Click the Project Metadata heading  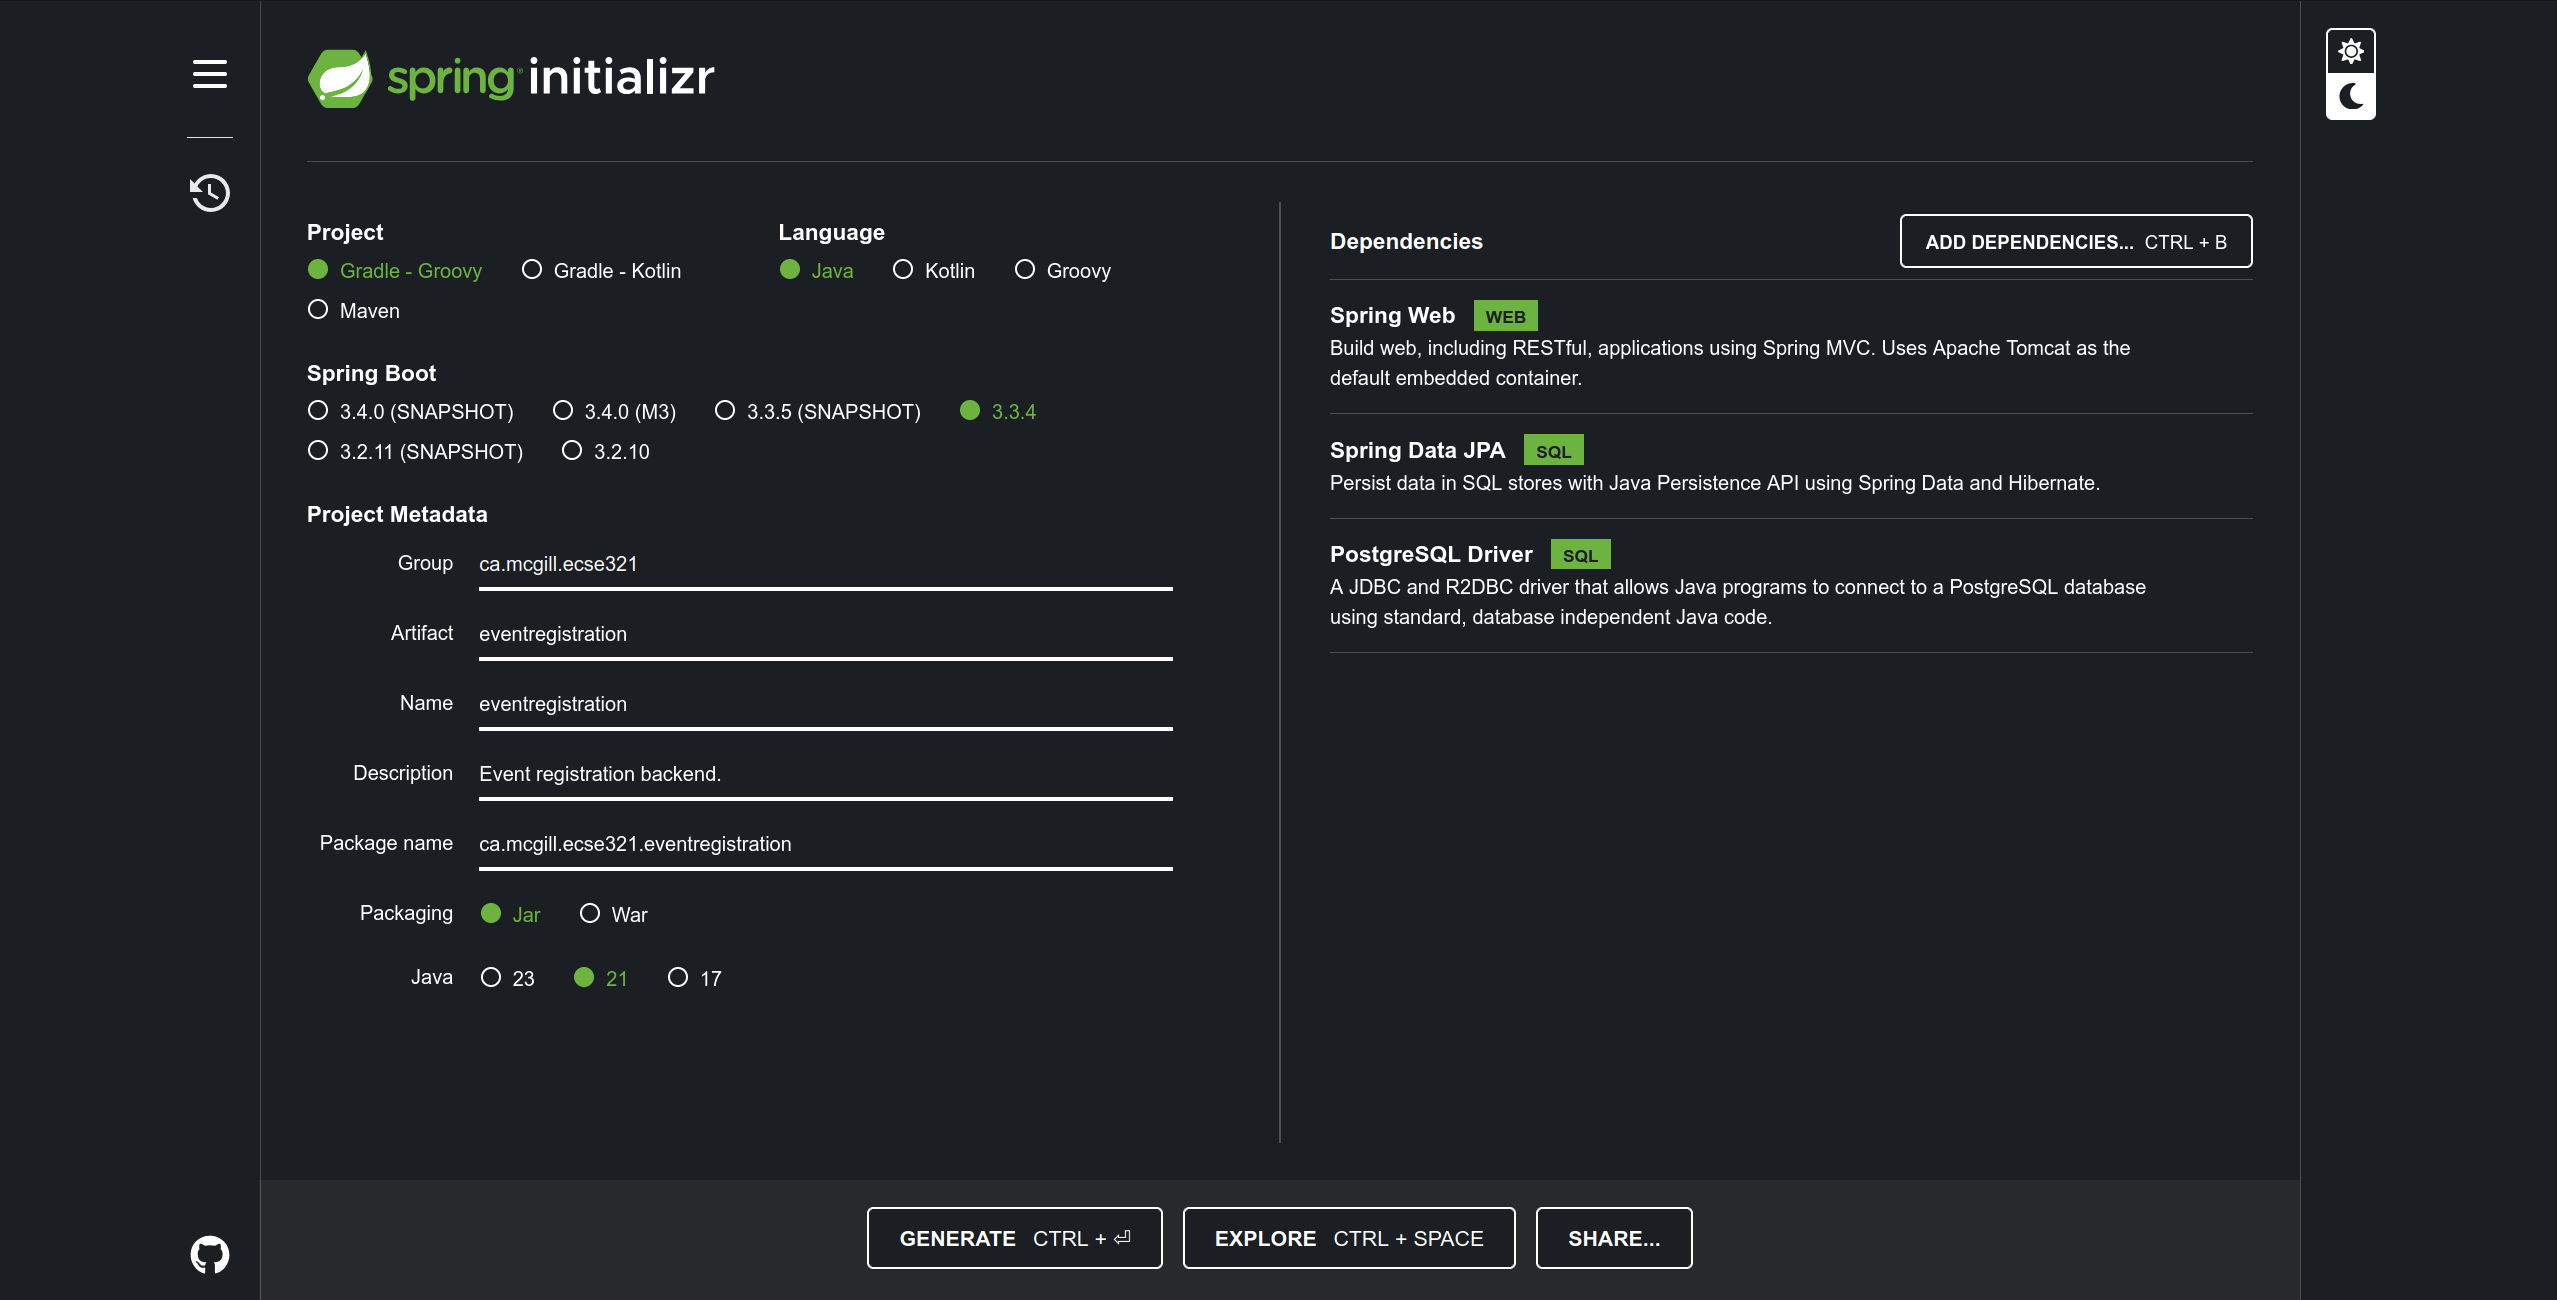point(397,514)
